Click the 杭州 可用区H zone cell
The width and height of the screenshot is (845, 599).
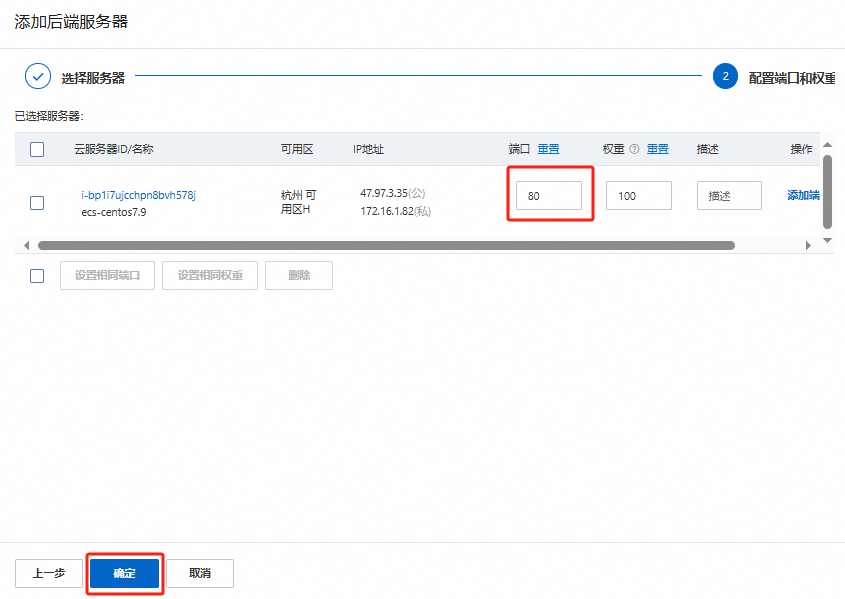coord(298,202)
